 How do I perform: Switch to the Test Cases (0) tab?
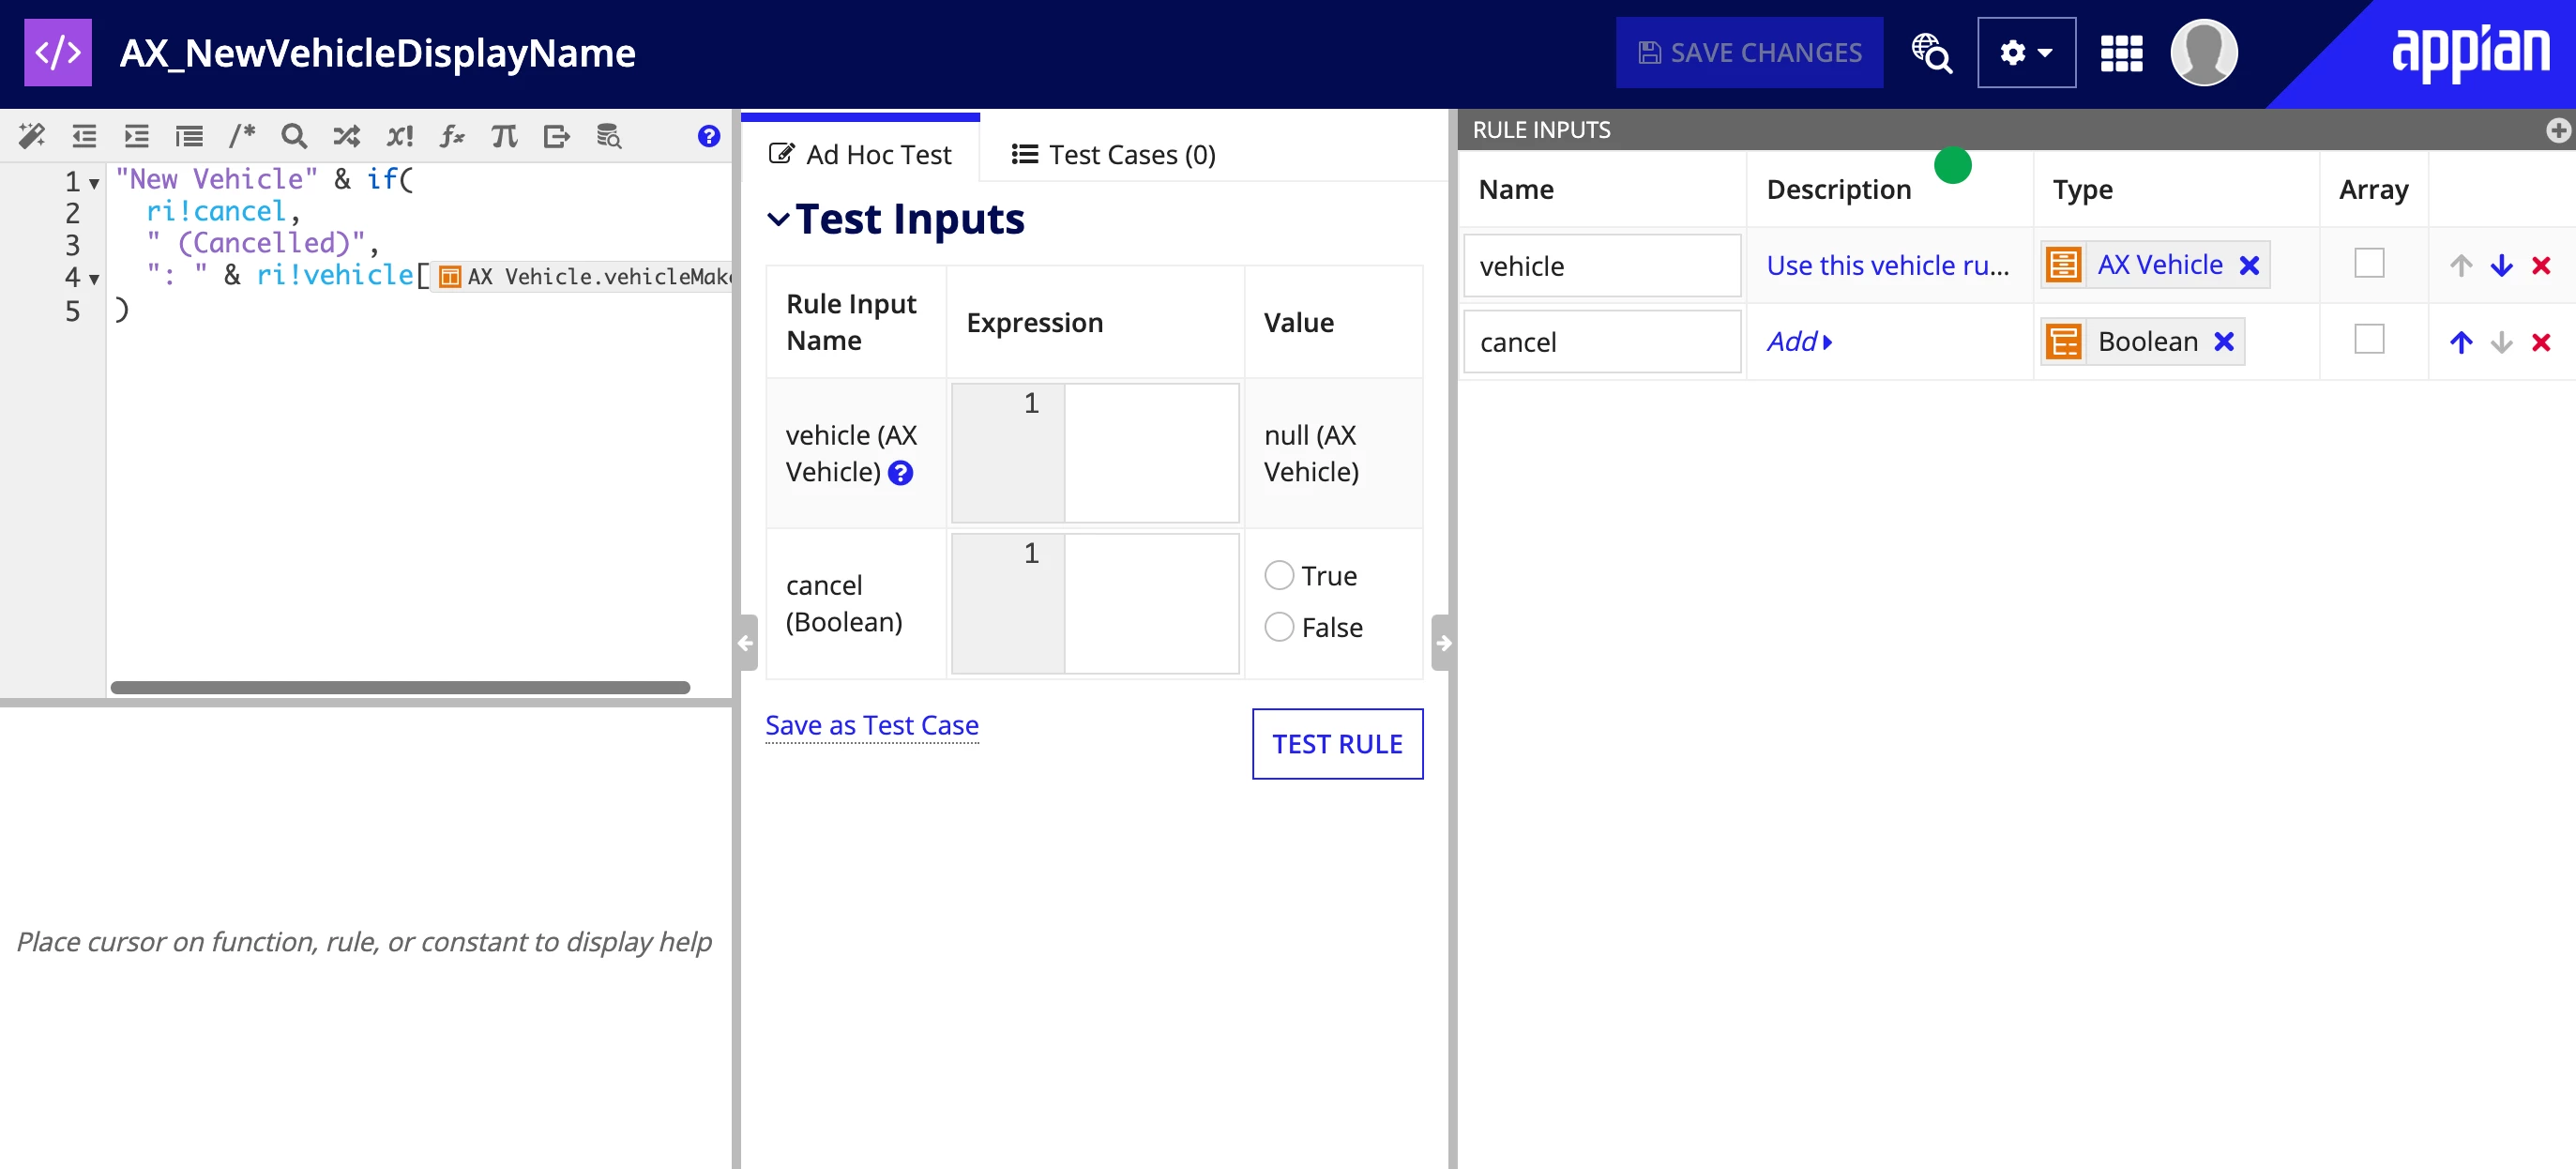[1114, 154]
